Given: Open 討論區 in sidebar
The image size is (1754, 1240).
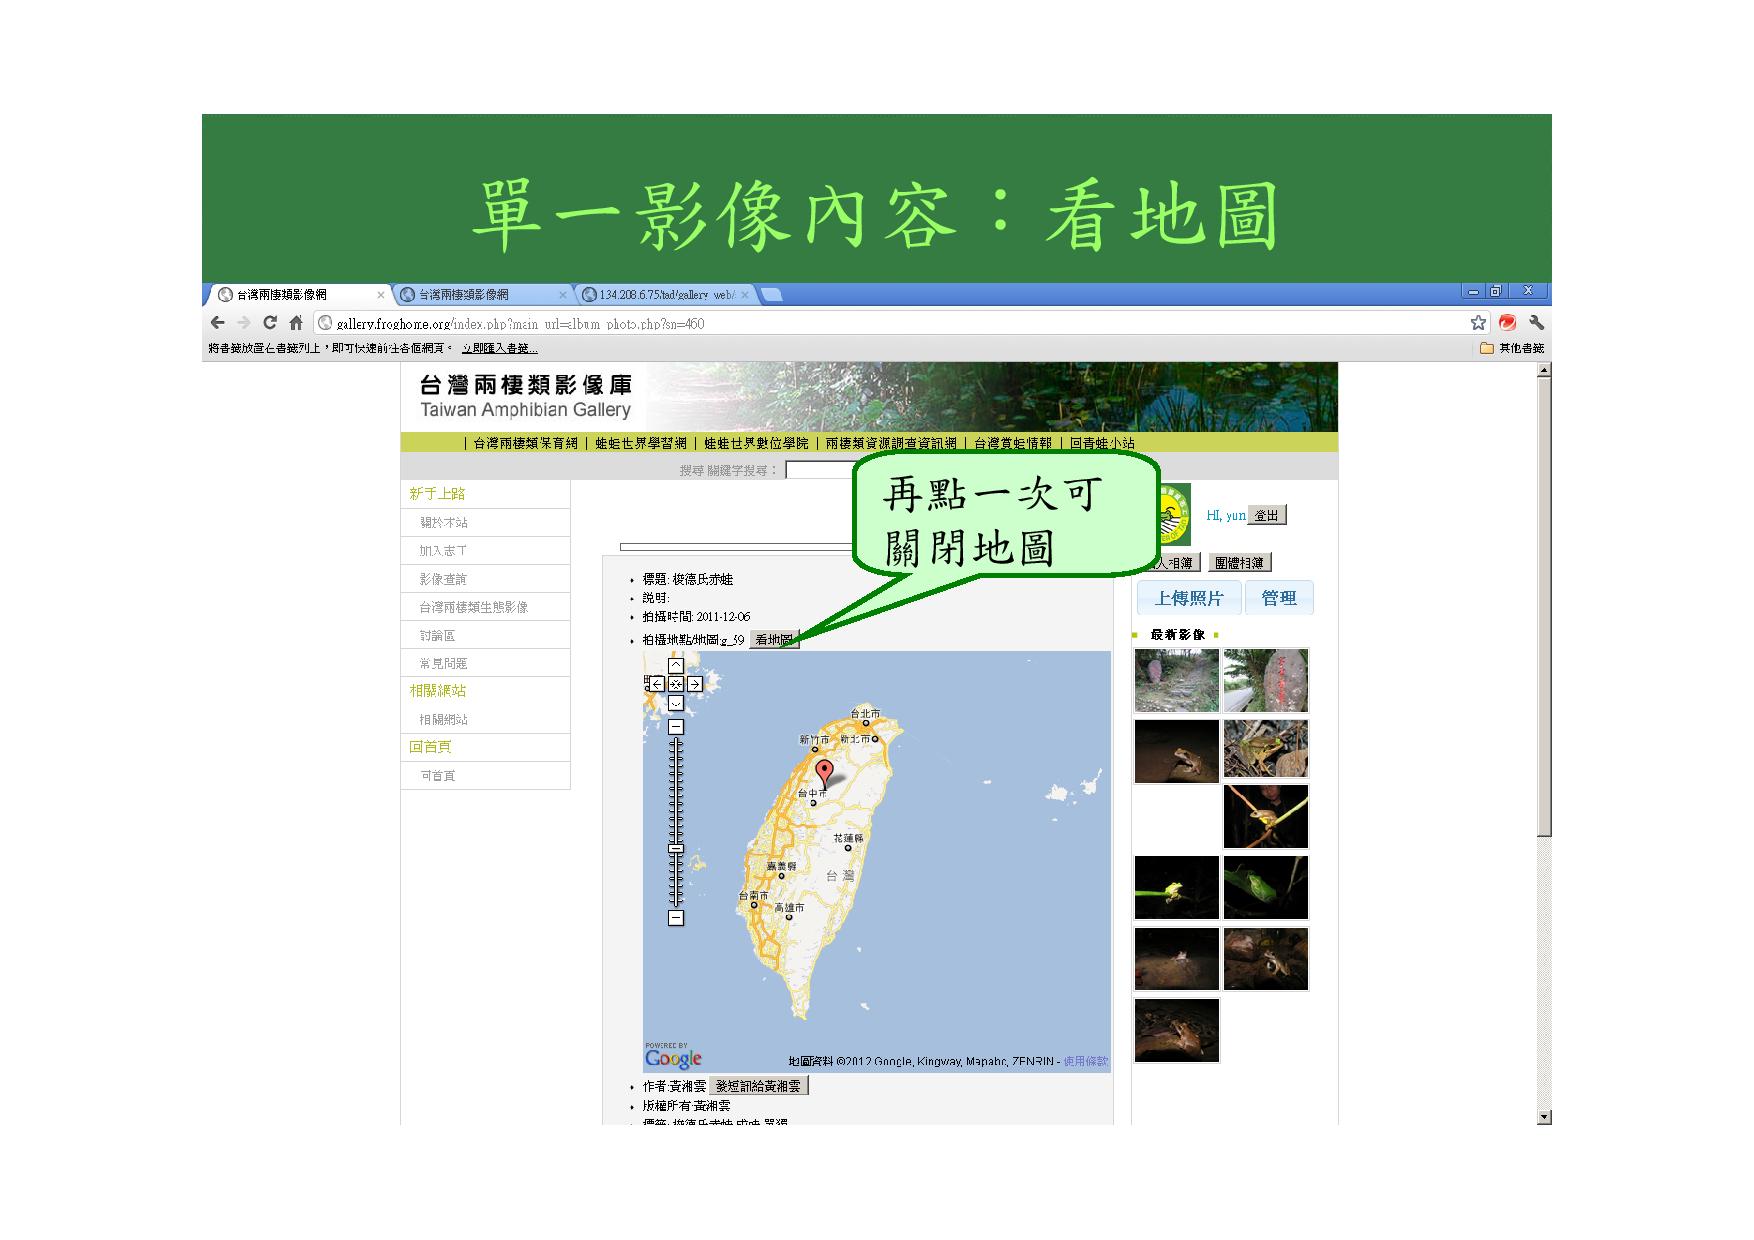Looking at the screenshot, I should pyautogui.click(x=437, y=635).
